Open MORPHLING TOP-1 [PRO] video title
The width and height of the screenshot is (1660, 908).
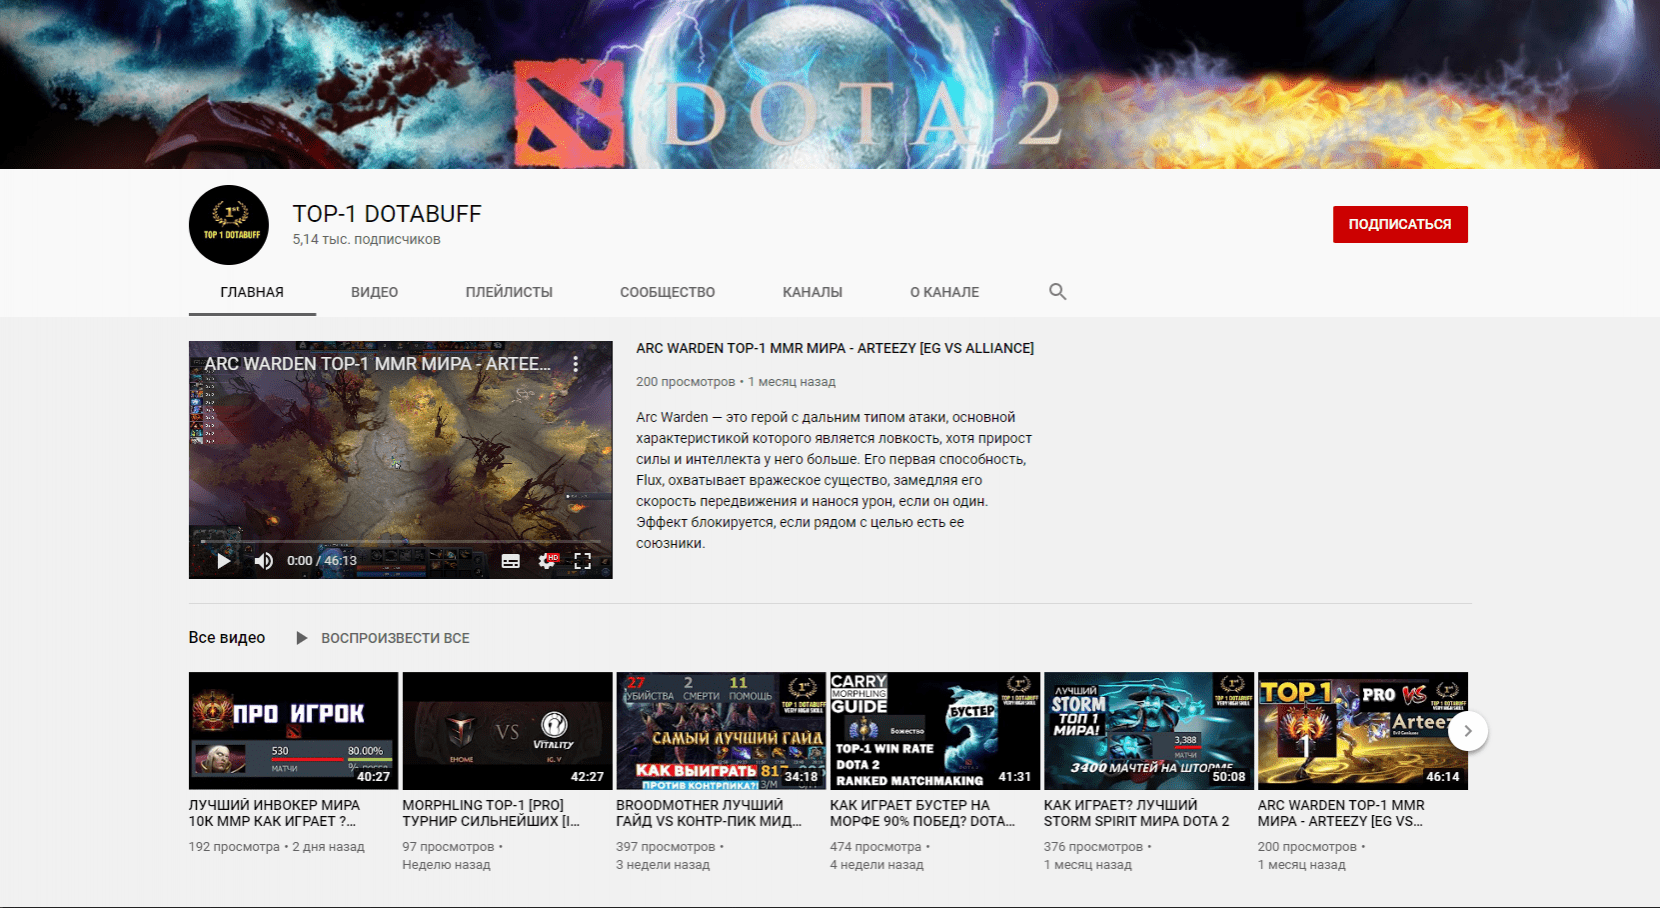pyautogui.click(x=491, y=813)
